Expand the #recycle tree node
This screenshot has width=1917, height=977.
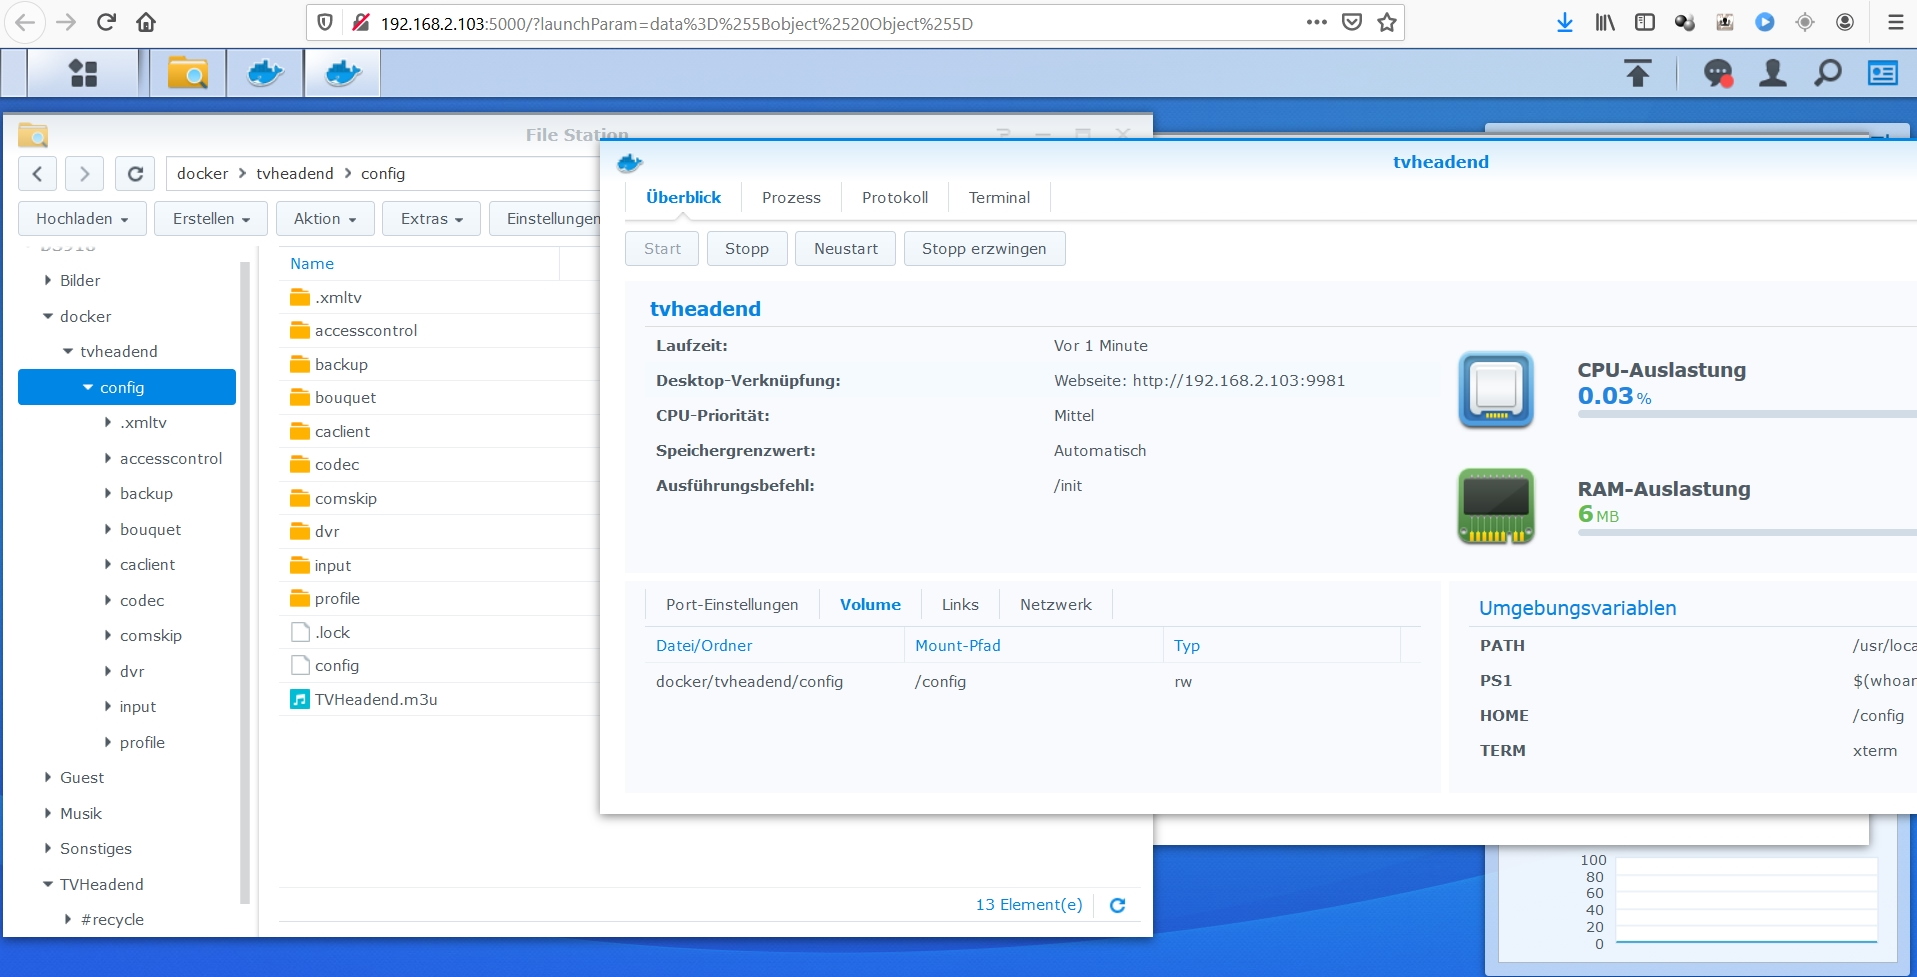(68, 919)
